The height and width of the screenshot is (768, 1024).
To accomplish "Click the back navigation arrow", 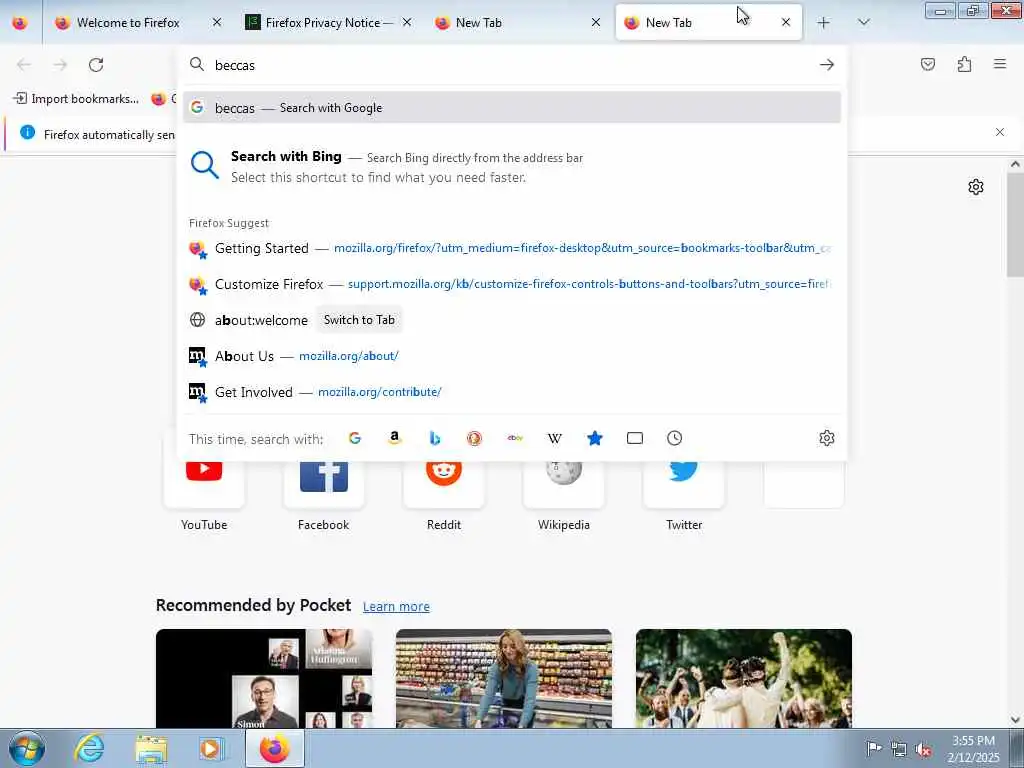I will coord(24,65).
